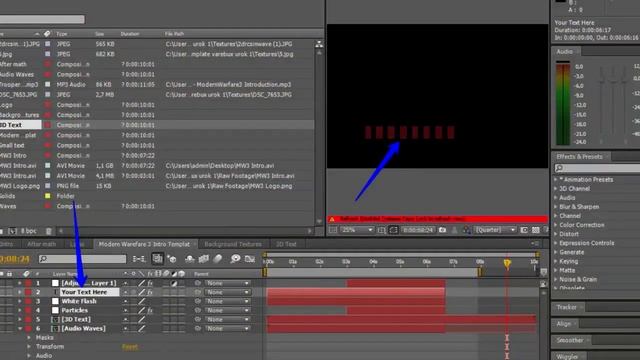Image resolution: width=640 pixels, height=360 pixels.
Task: Click the grid and guide options icon in the viewer
Action: click(x=381, y=230)
